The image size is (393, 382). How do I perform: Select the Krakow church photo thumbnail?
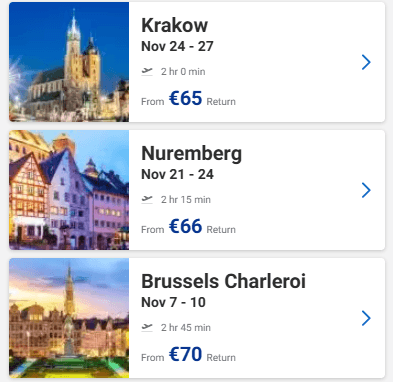(x=69, y=62)
